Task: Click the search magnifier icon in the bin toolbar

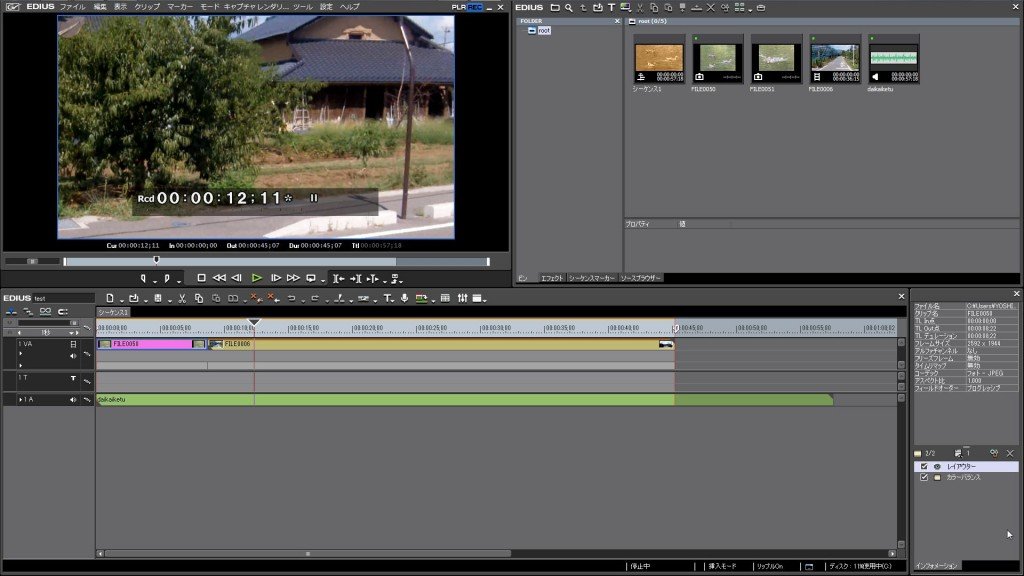Action: 569,8
